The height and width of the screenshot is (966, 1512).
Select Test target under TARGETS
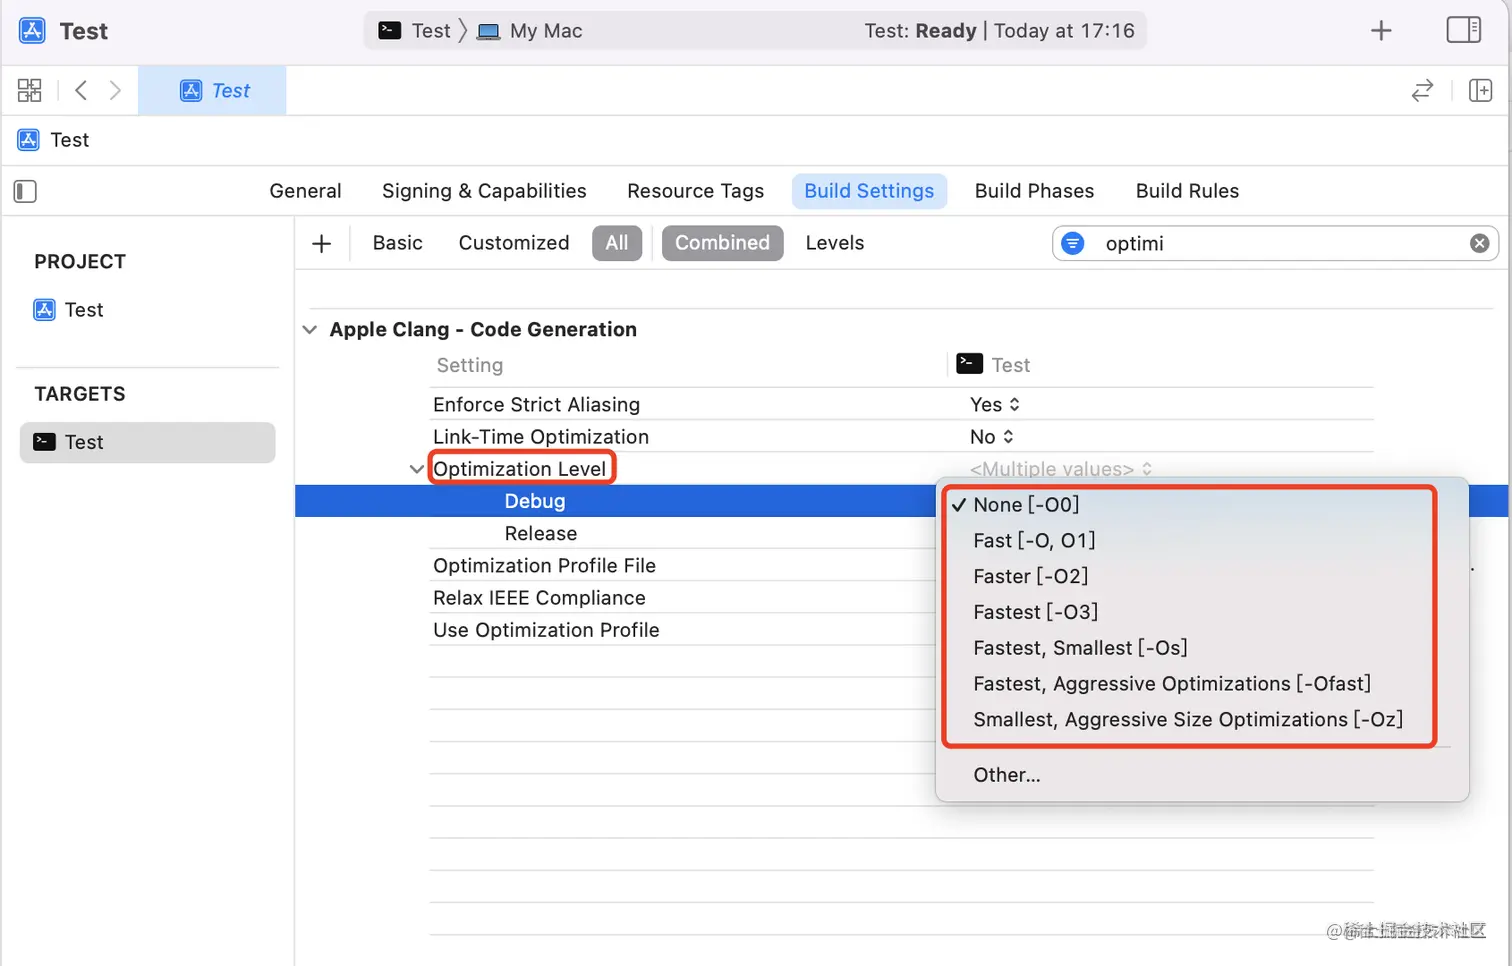[x=147, y=442]
